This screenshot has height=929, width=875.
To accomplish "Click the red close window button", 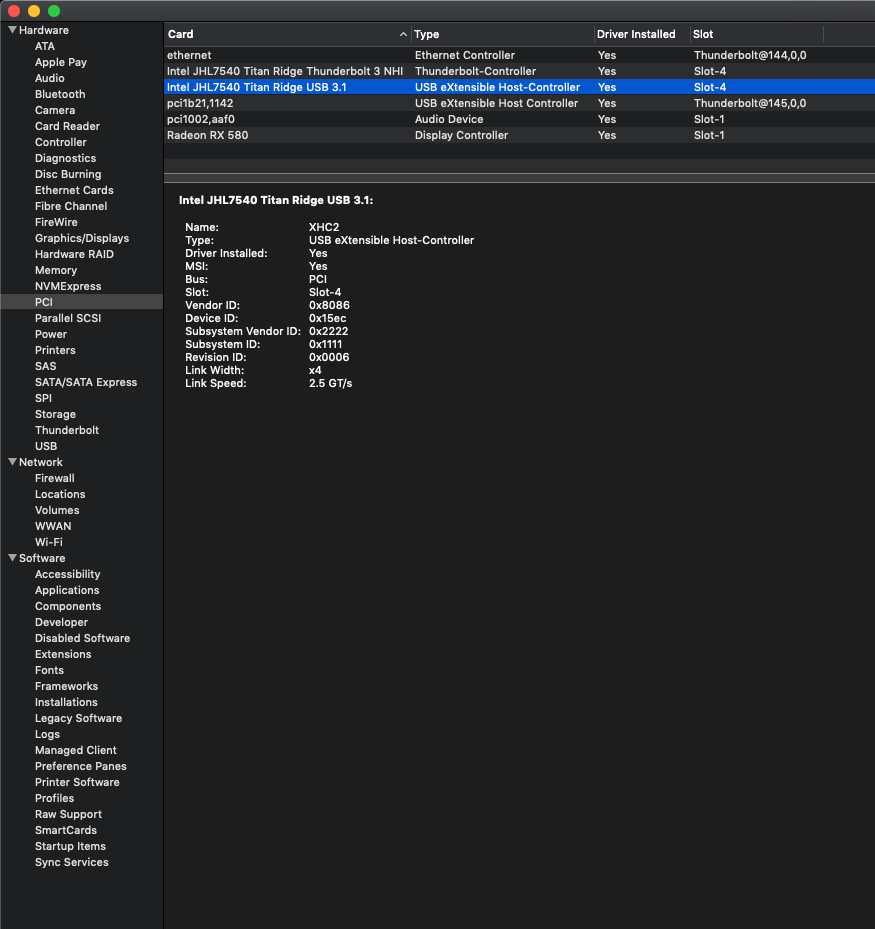I will coord(14,10).
